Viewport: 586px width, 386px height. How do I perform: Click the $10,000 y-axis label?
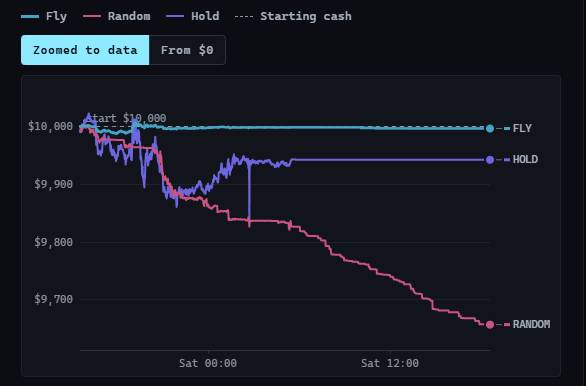tap(50, 126)
